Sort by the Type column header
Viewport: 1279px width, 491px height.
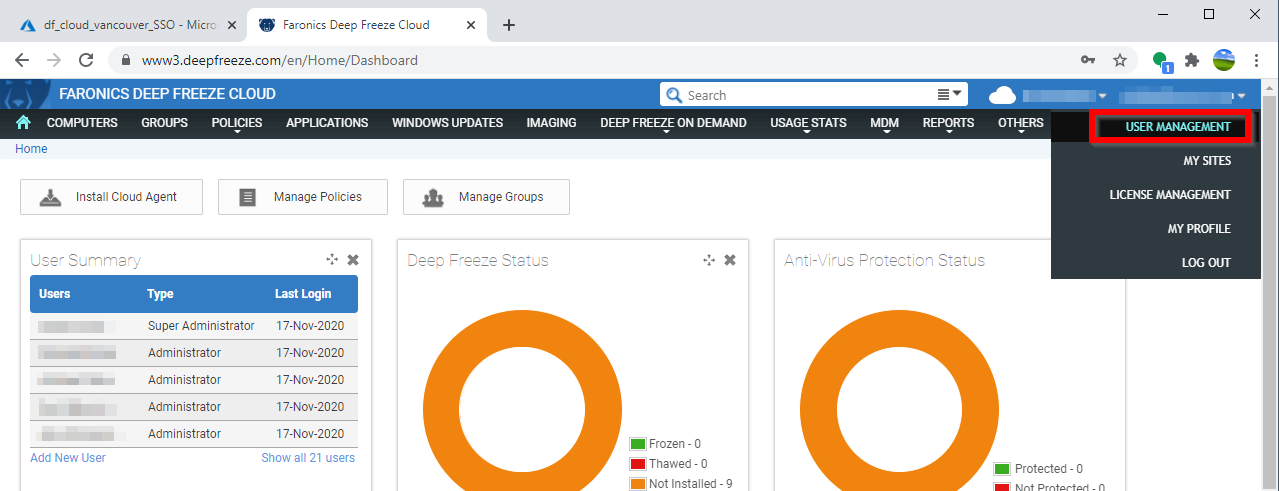[x=160, y=294]
